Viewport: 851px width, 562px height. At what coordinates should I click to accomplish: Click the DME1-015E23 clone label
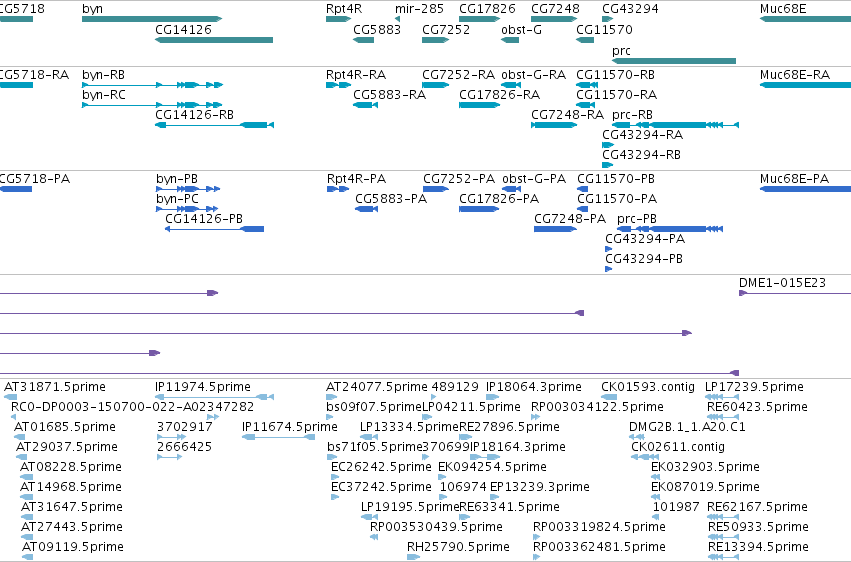click(x=782, y=283)
